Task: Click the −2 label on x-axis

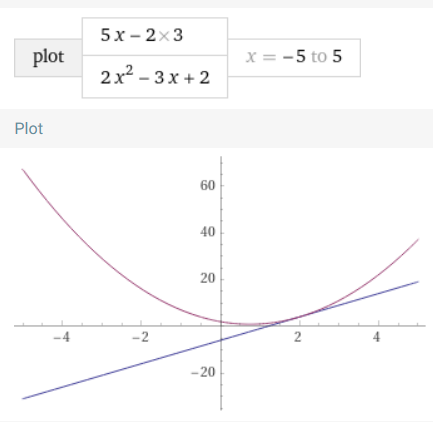Action: pos(141,337)
